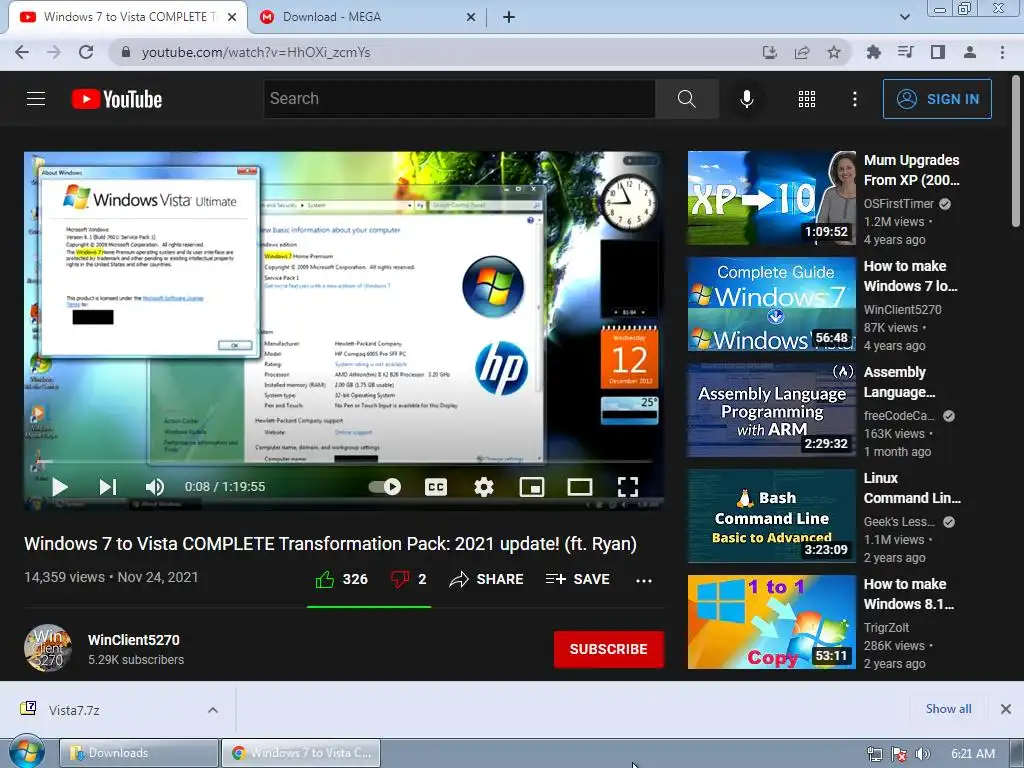
Task: Skip to the next video
Action: pos(108,487)
